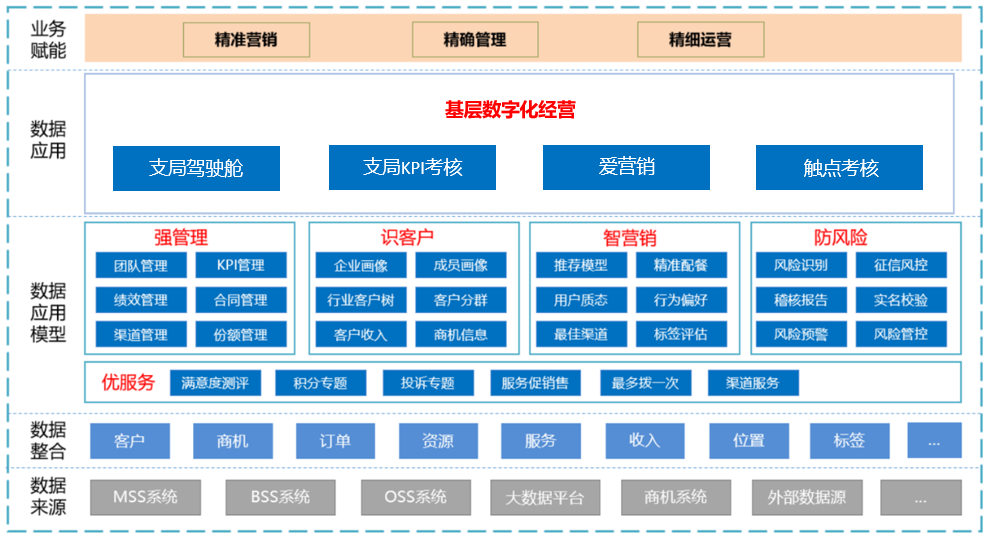The height and width of the screenshot is (542, 992).
Task: Click the 爱营销 block
Action: point(626,167)
